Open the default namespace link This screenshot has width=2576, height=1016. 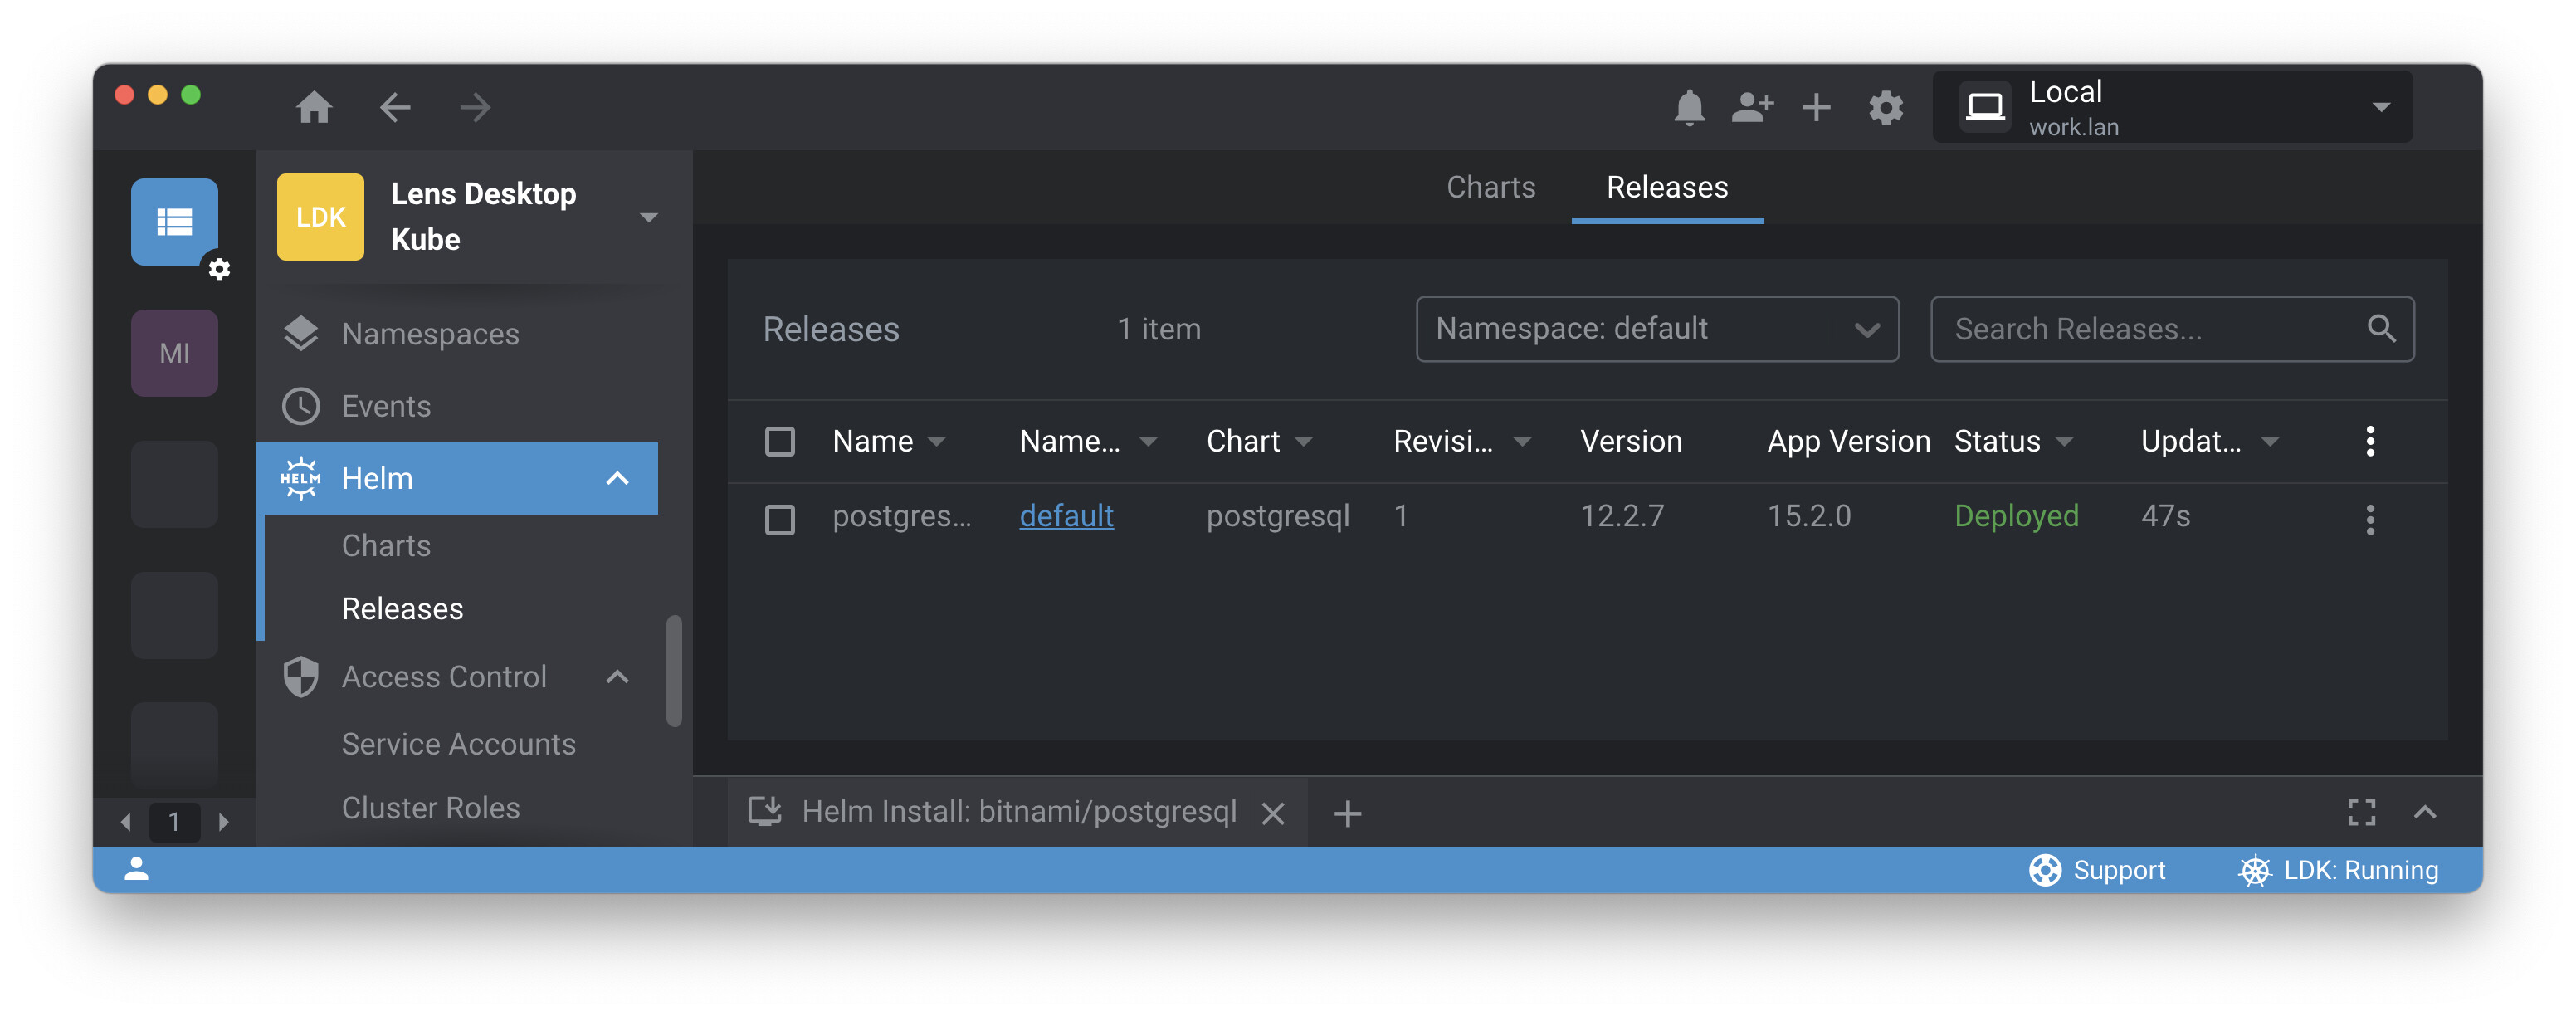(1066, 516)
